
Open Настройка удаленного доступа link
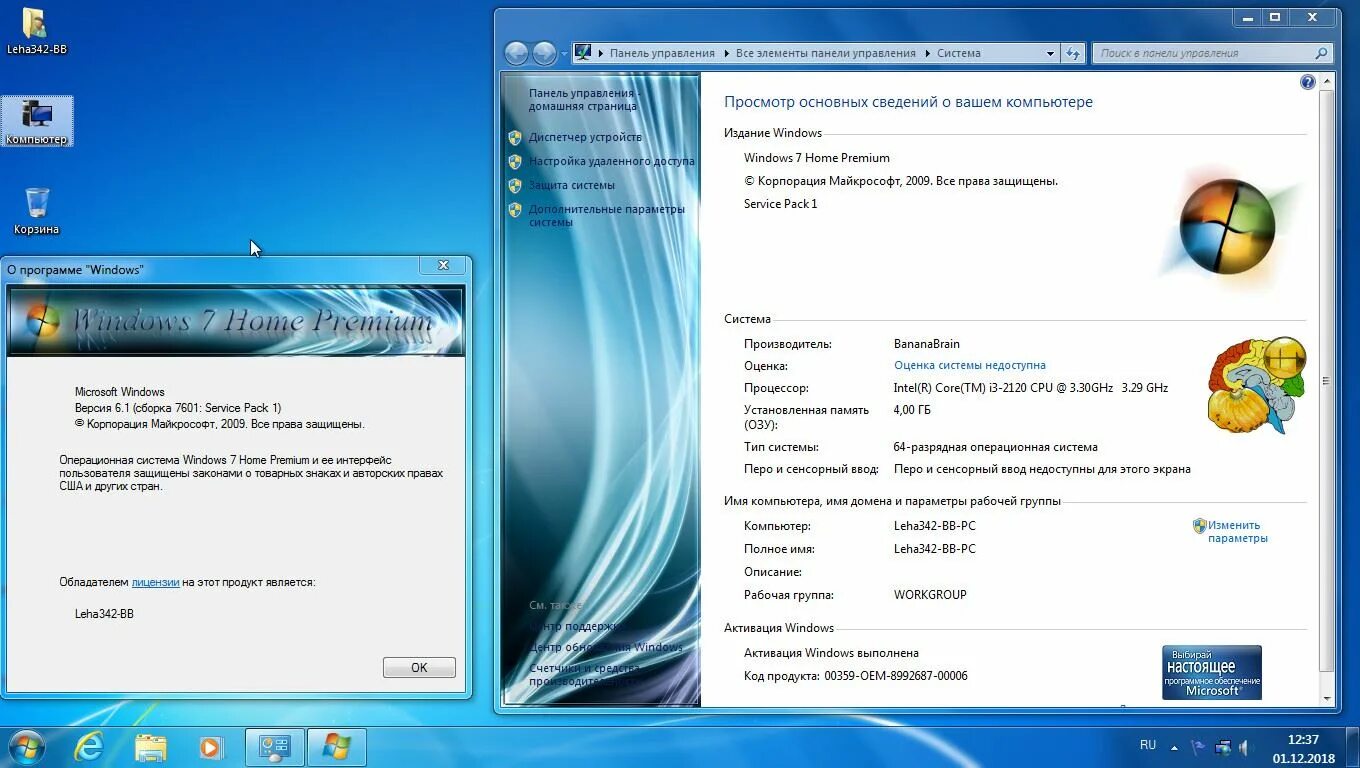point(611,161)
